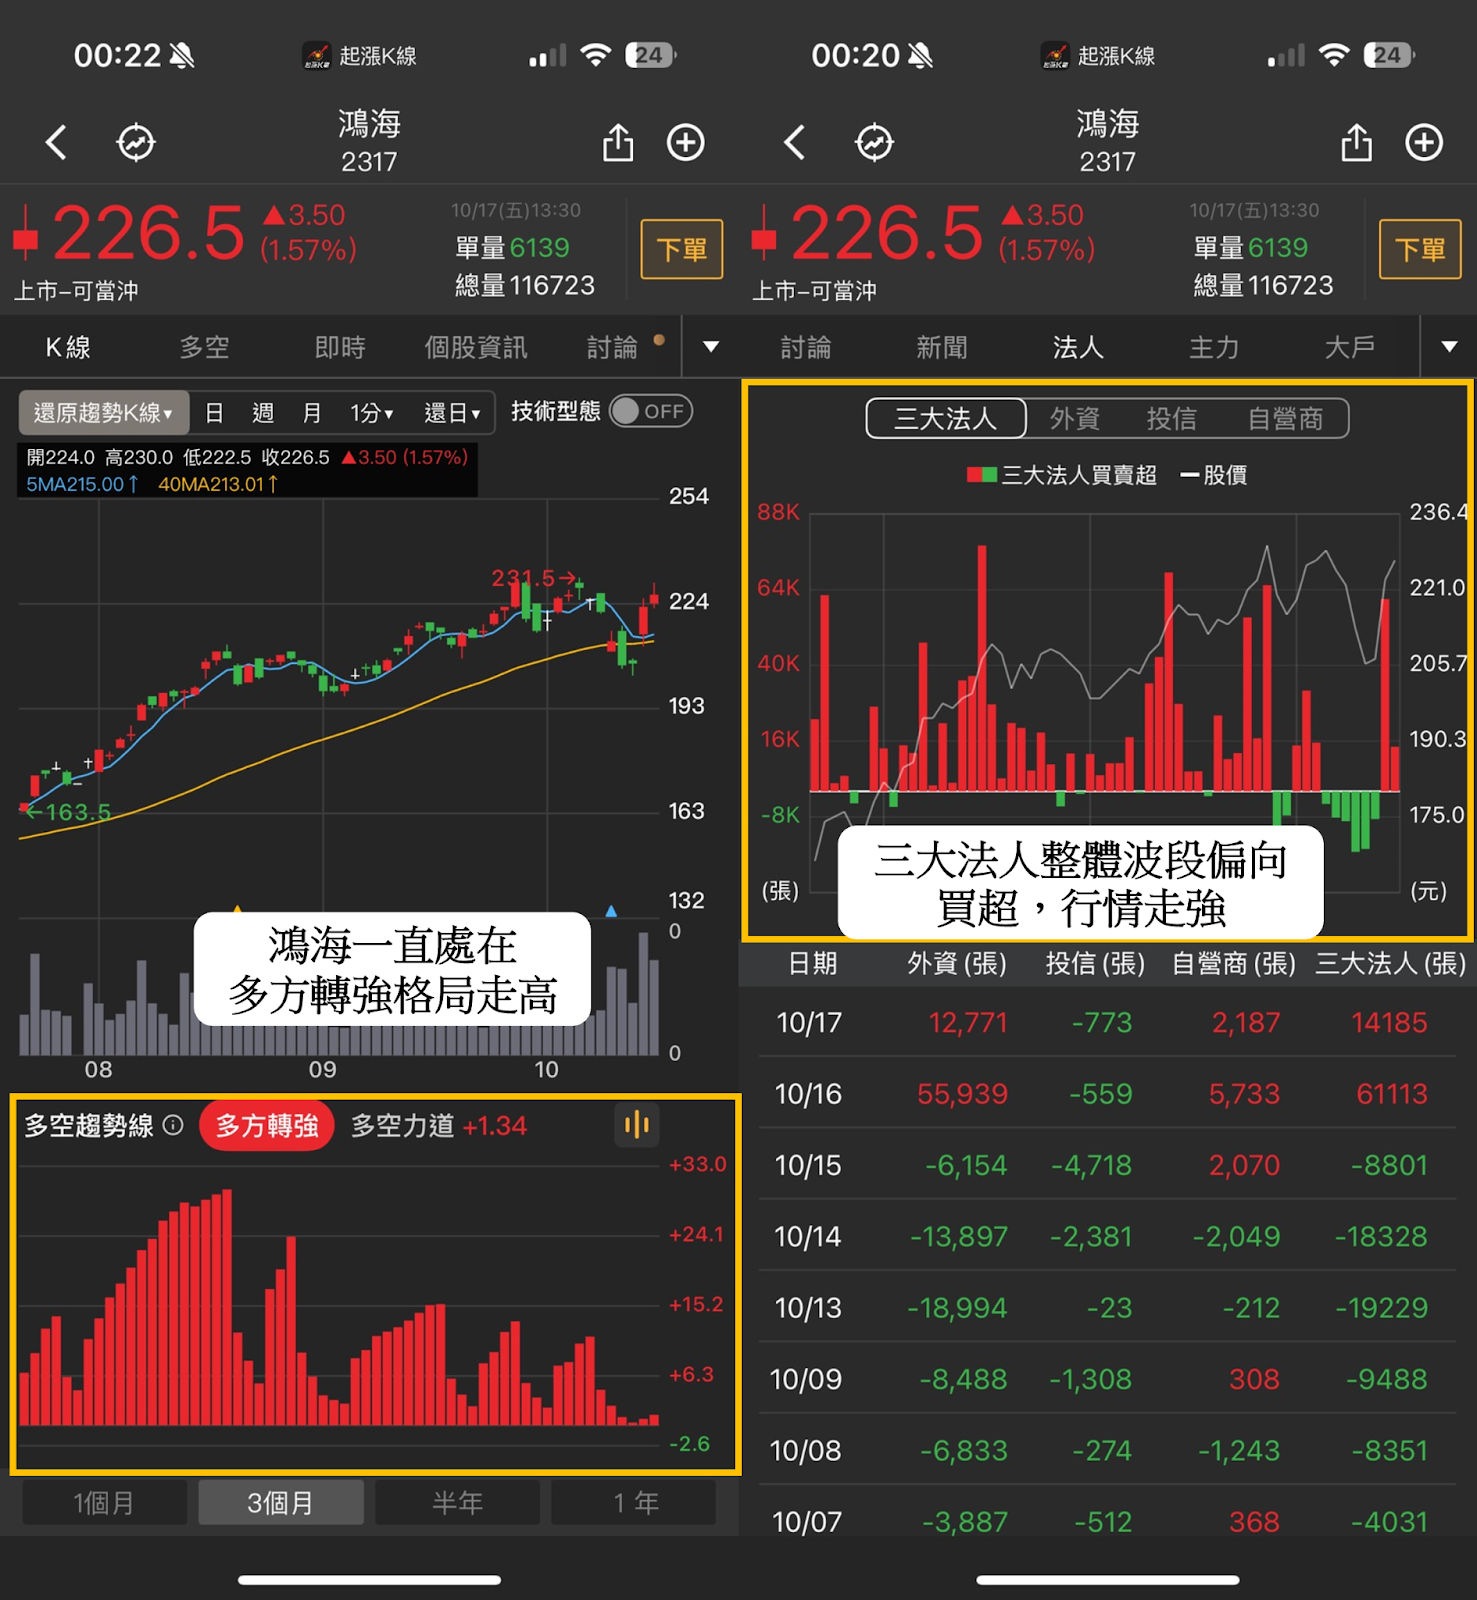The width and height of the screenshot is (1477, 1600).
Task: Tap 5MA215.00 moving average label
Action: pos(82,484)
